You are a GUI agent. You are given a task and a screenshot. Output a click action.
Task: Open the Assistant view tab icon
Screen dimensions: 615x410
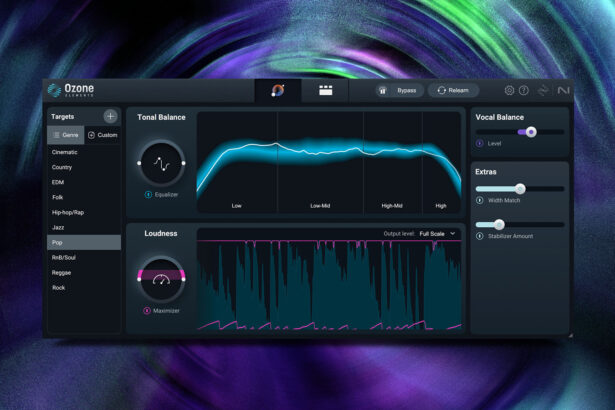coord(278,91)
